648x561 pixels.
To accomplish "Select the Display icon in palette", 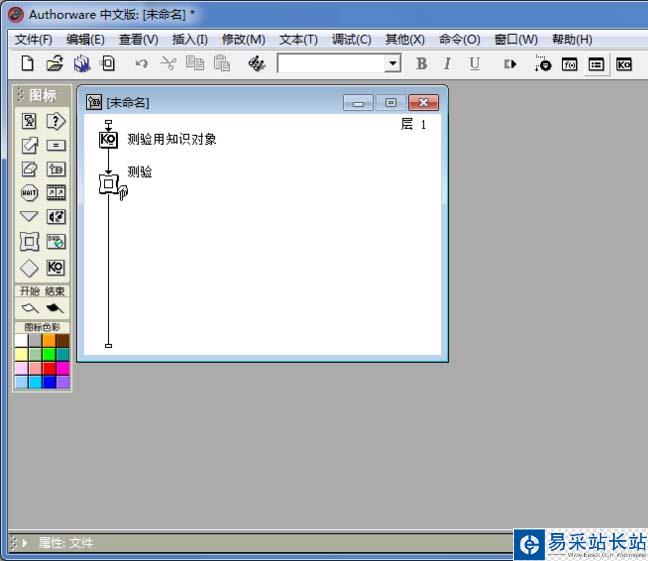I will pos(29,121).
